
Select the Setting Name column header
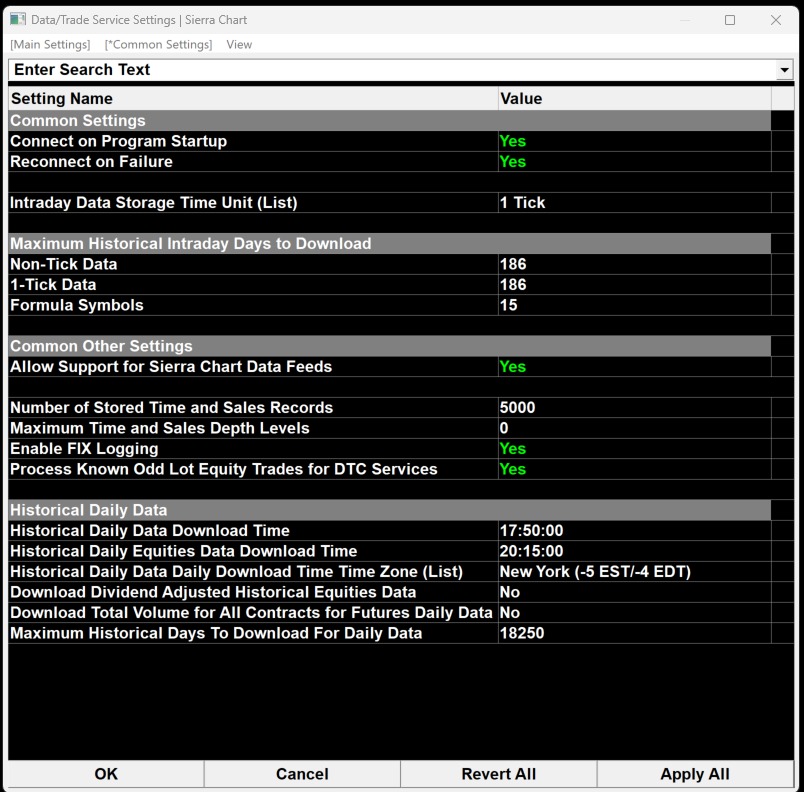coord(253,98)
